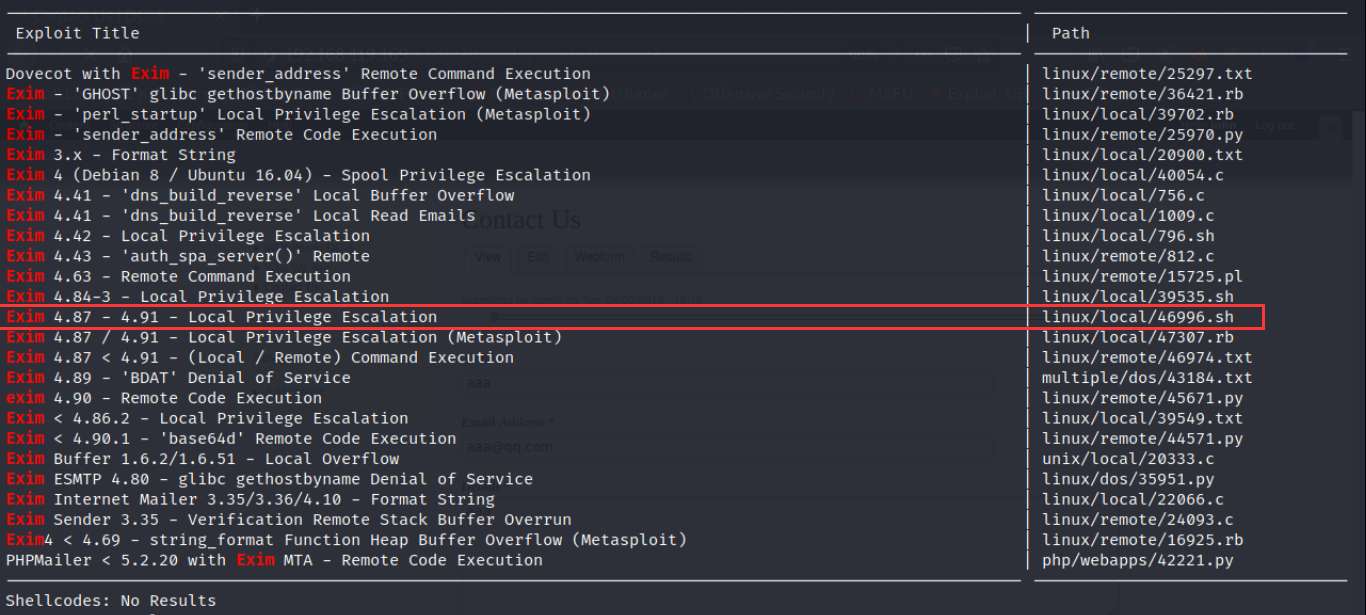This screenshot has width=1366, height=615.
Task: Click path linux/remote/25970.py
Action: click(1143, 135)
